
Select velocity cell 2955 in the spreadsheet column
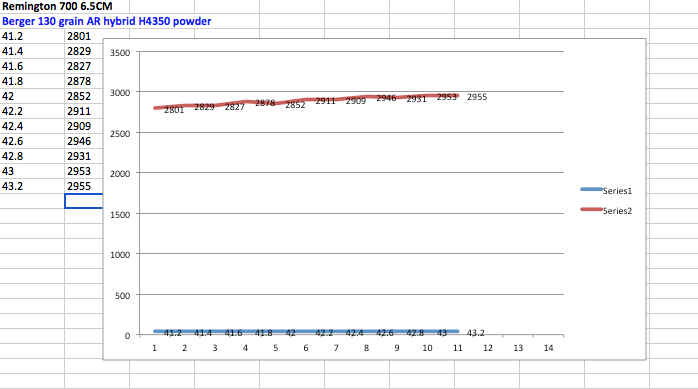(84, 186)
